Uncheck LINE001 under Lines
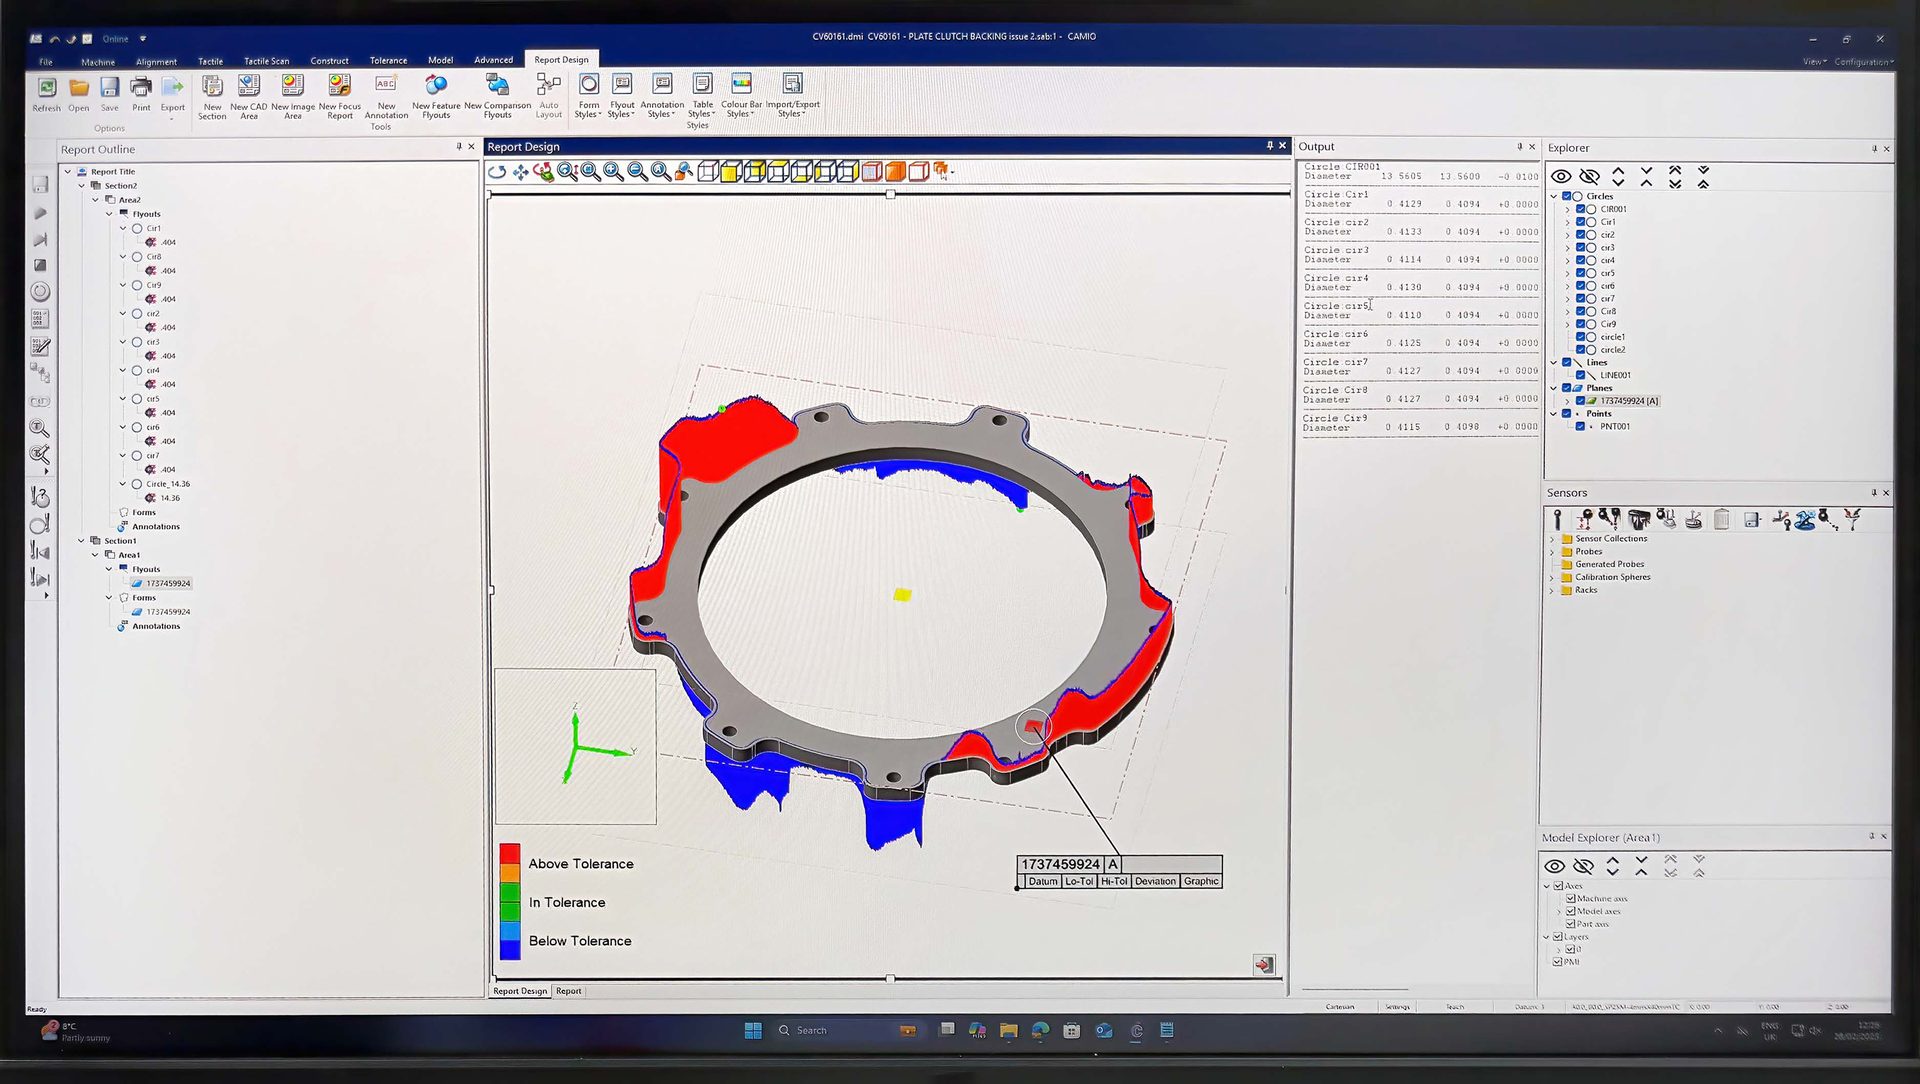The height and width of the screenshot is (1084, 1920). (1580, 375)
